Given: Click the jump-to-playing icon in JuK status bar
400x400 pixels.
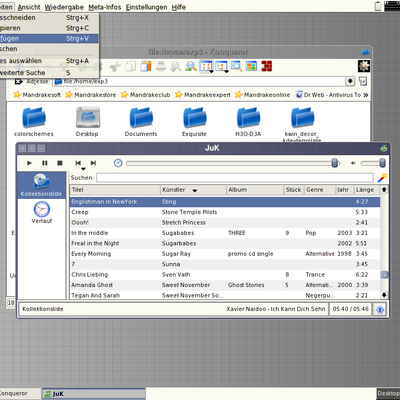Looking at the screenshot, I should coord(380,309).
